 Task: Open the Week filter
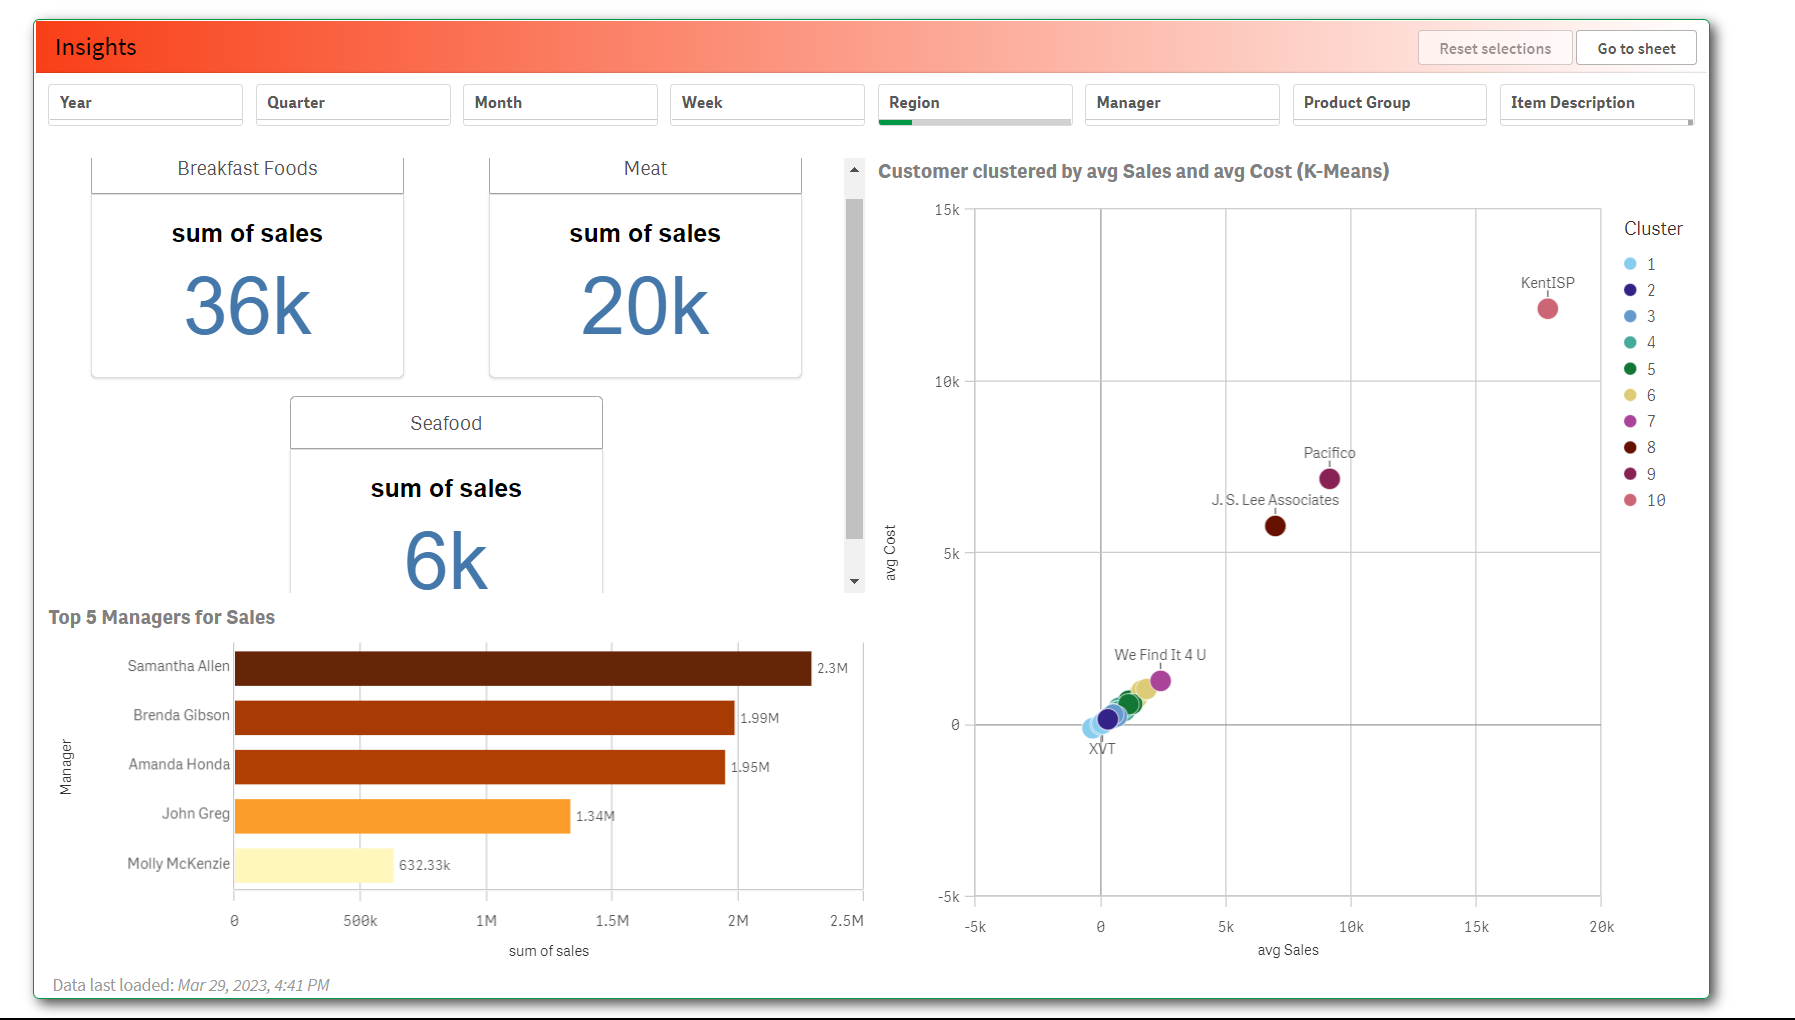[766, 103]
